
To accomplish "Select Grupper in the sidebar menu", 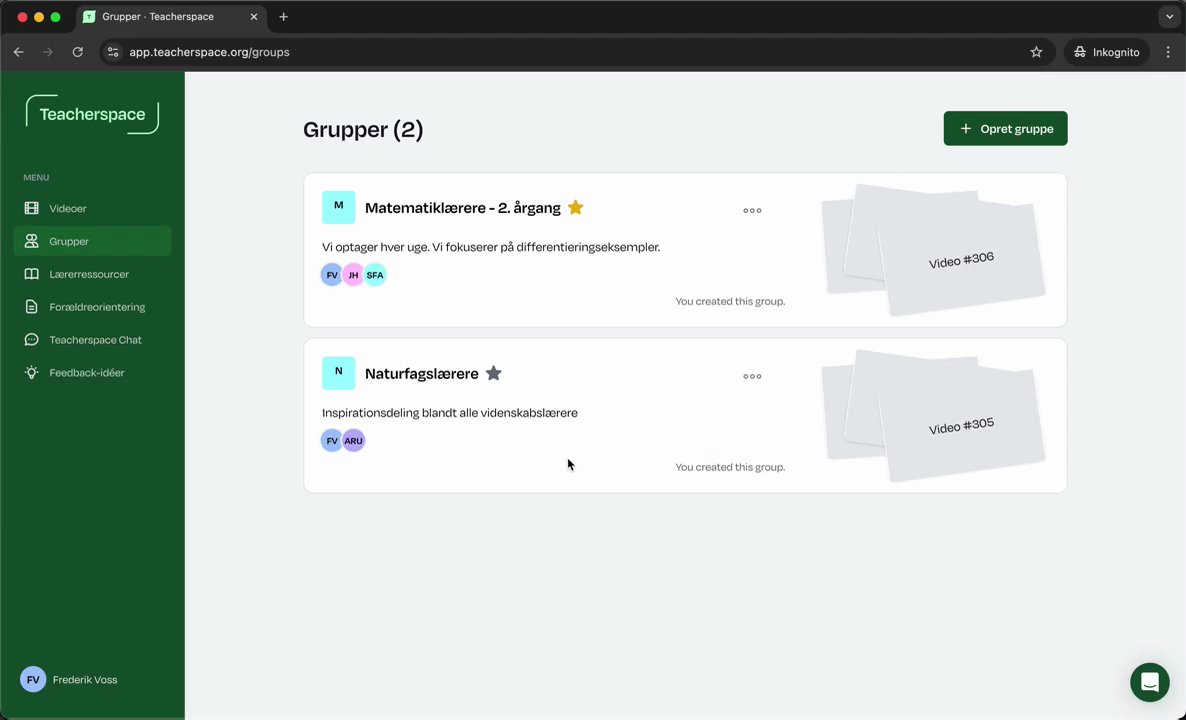I will tap(92, 241).
